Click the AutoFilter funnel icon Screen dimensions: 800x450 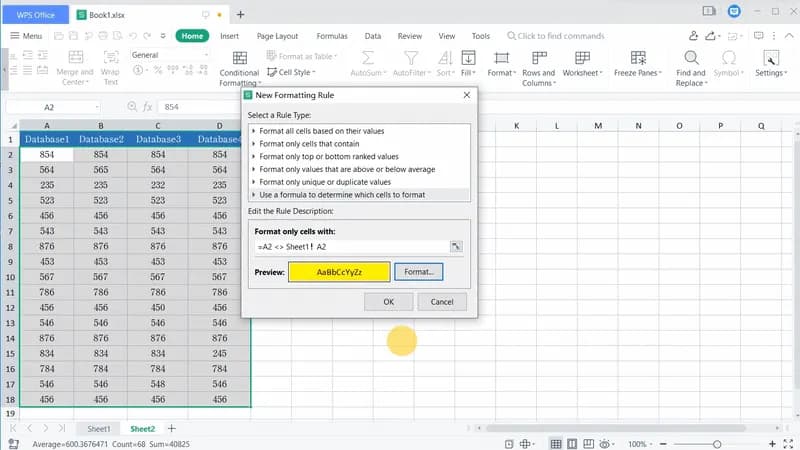point(411,58)
